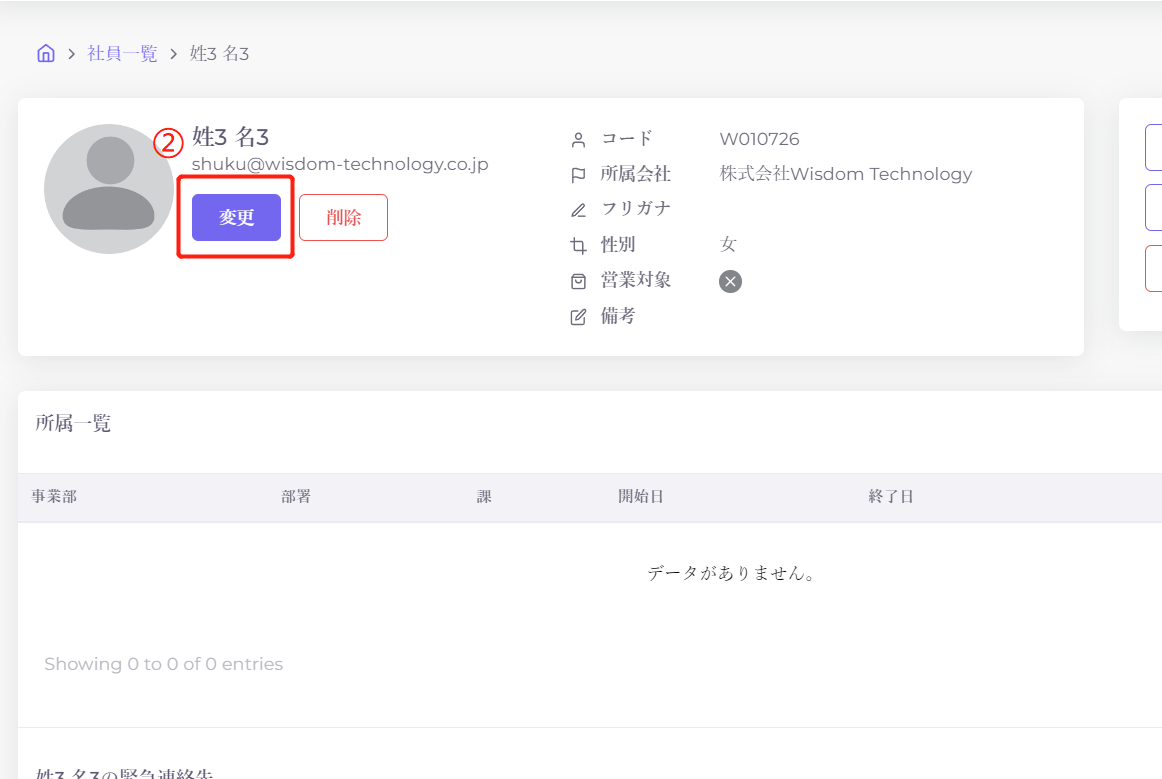Click the home icon in the breadcrumb
1162x779 pixels.
coord(45,54)
